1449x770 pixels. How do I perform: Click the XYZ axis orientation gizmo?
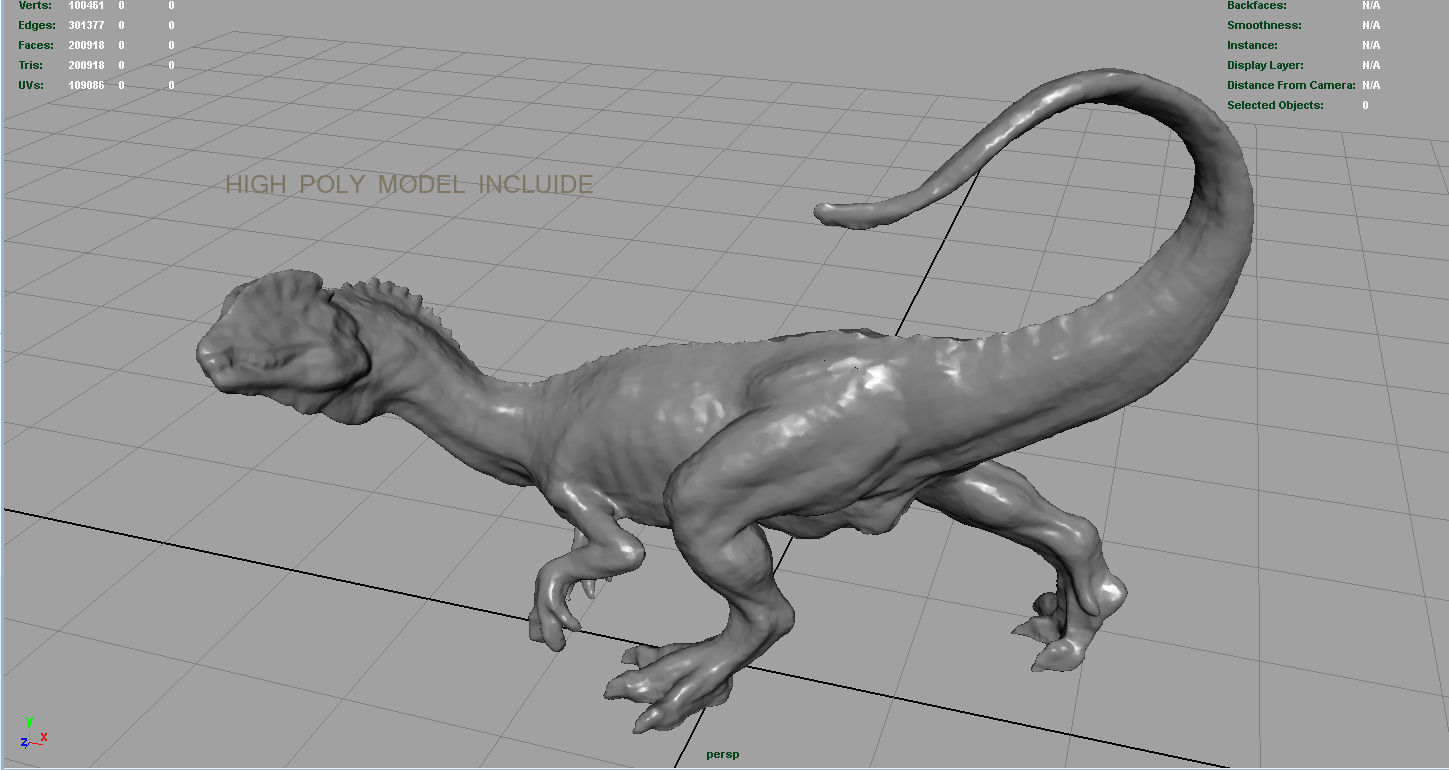(34, 733)
